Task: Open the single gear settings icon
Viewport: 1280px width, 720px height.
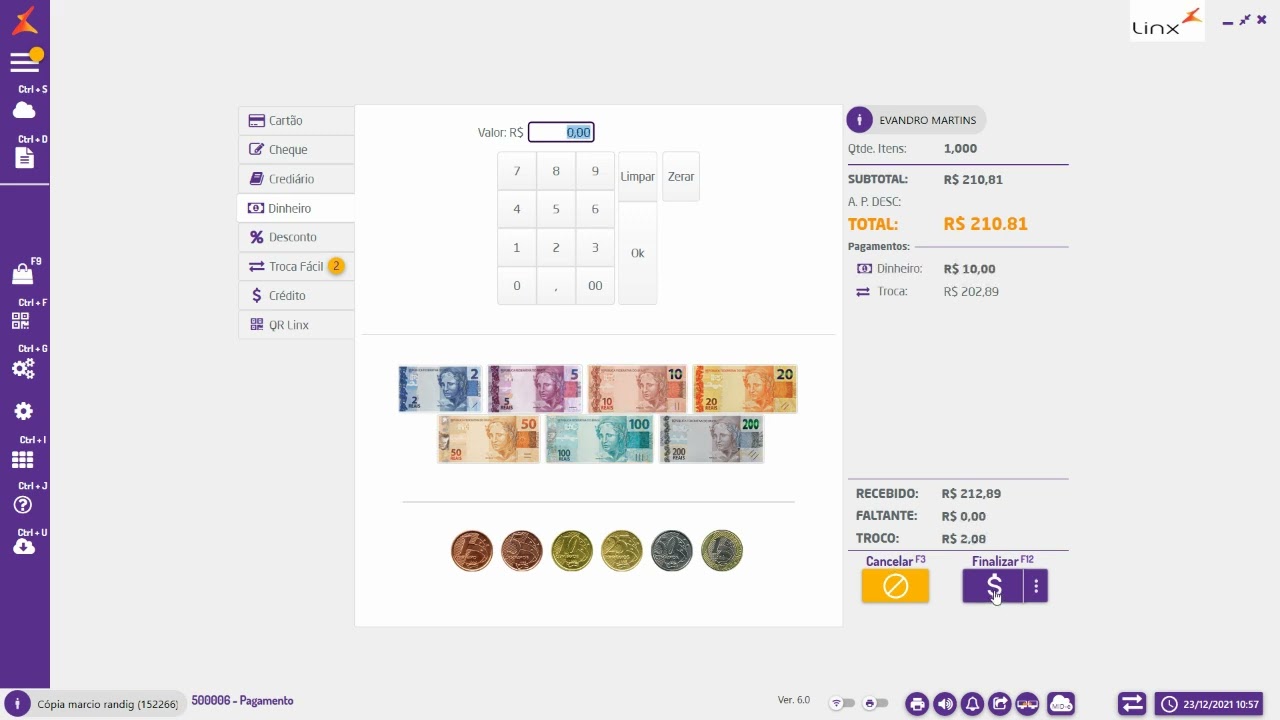Action: click(x=24, y=411)
